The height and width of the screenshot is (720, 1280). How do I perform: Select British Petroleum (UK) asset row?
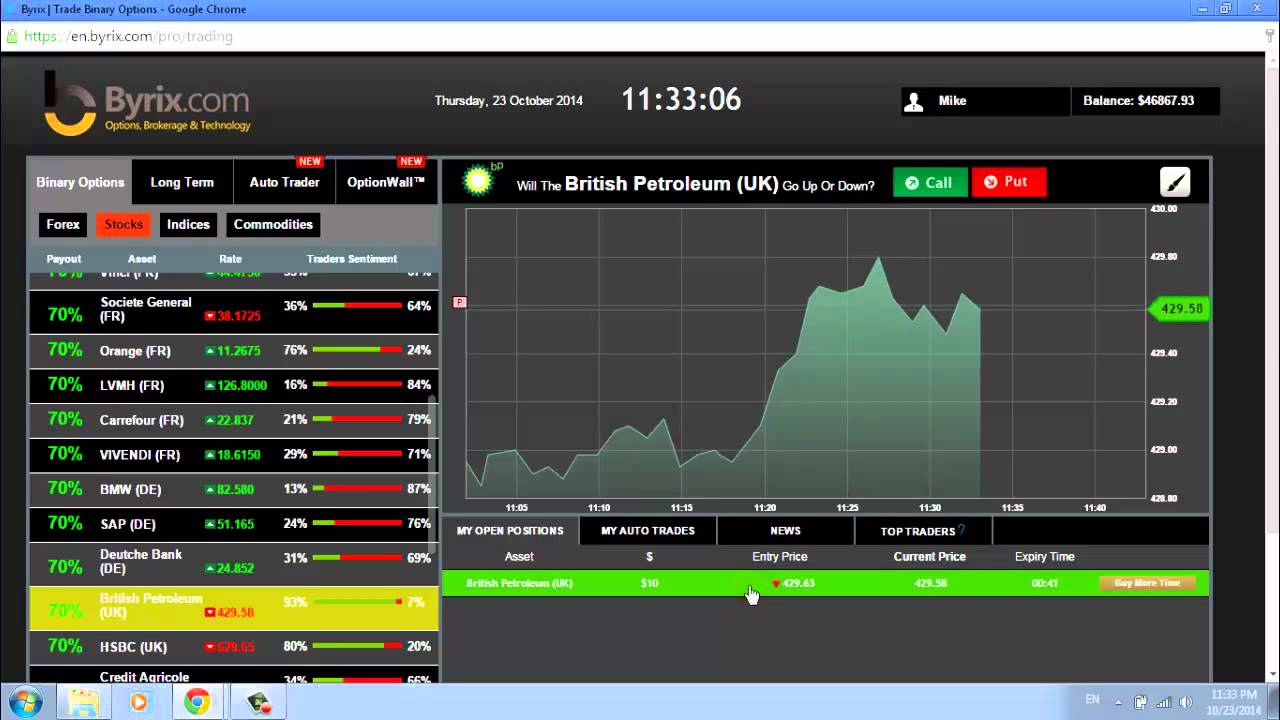[x=234, y=609]
